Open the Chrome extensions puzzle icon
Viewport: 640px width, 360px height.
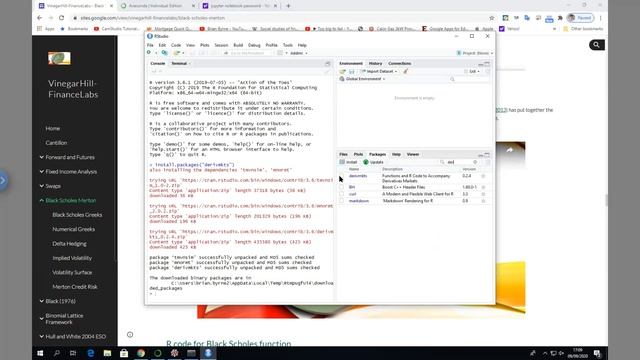click(x=560, y=18)
